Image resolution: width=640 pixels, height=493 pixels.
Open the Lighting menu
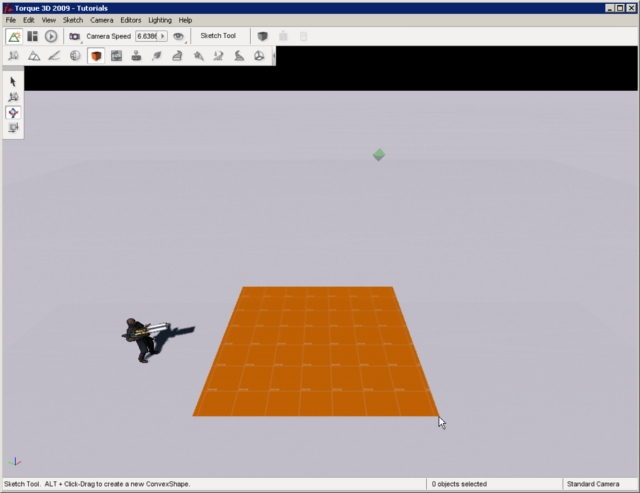click(x=159, y=20)
